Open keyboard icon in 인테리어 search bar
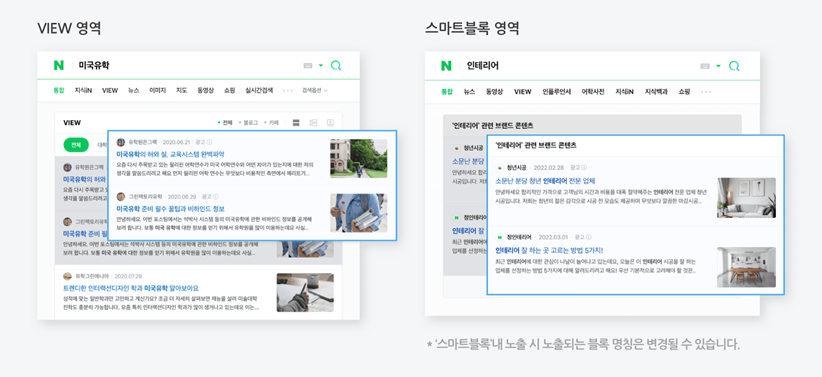The image size is (822, 377). point(705,66)
